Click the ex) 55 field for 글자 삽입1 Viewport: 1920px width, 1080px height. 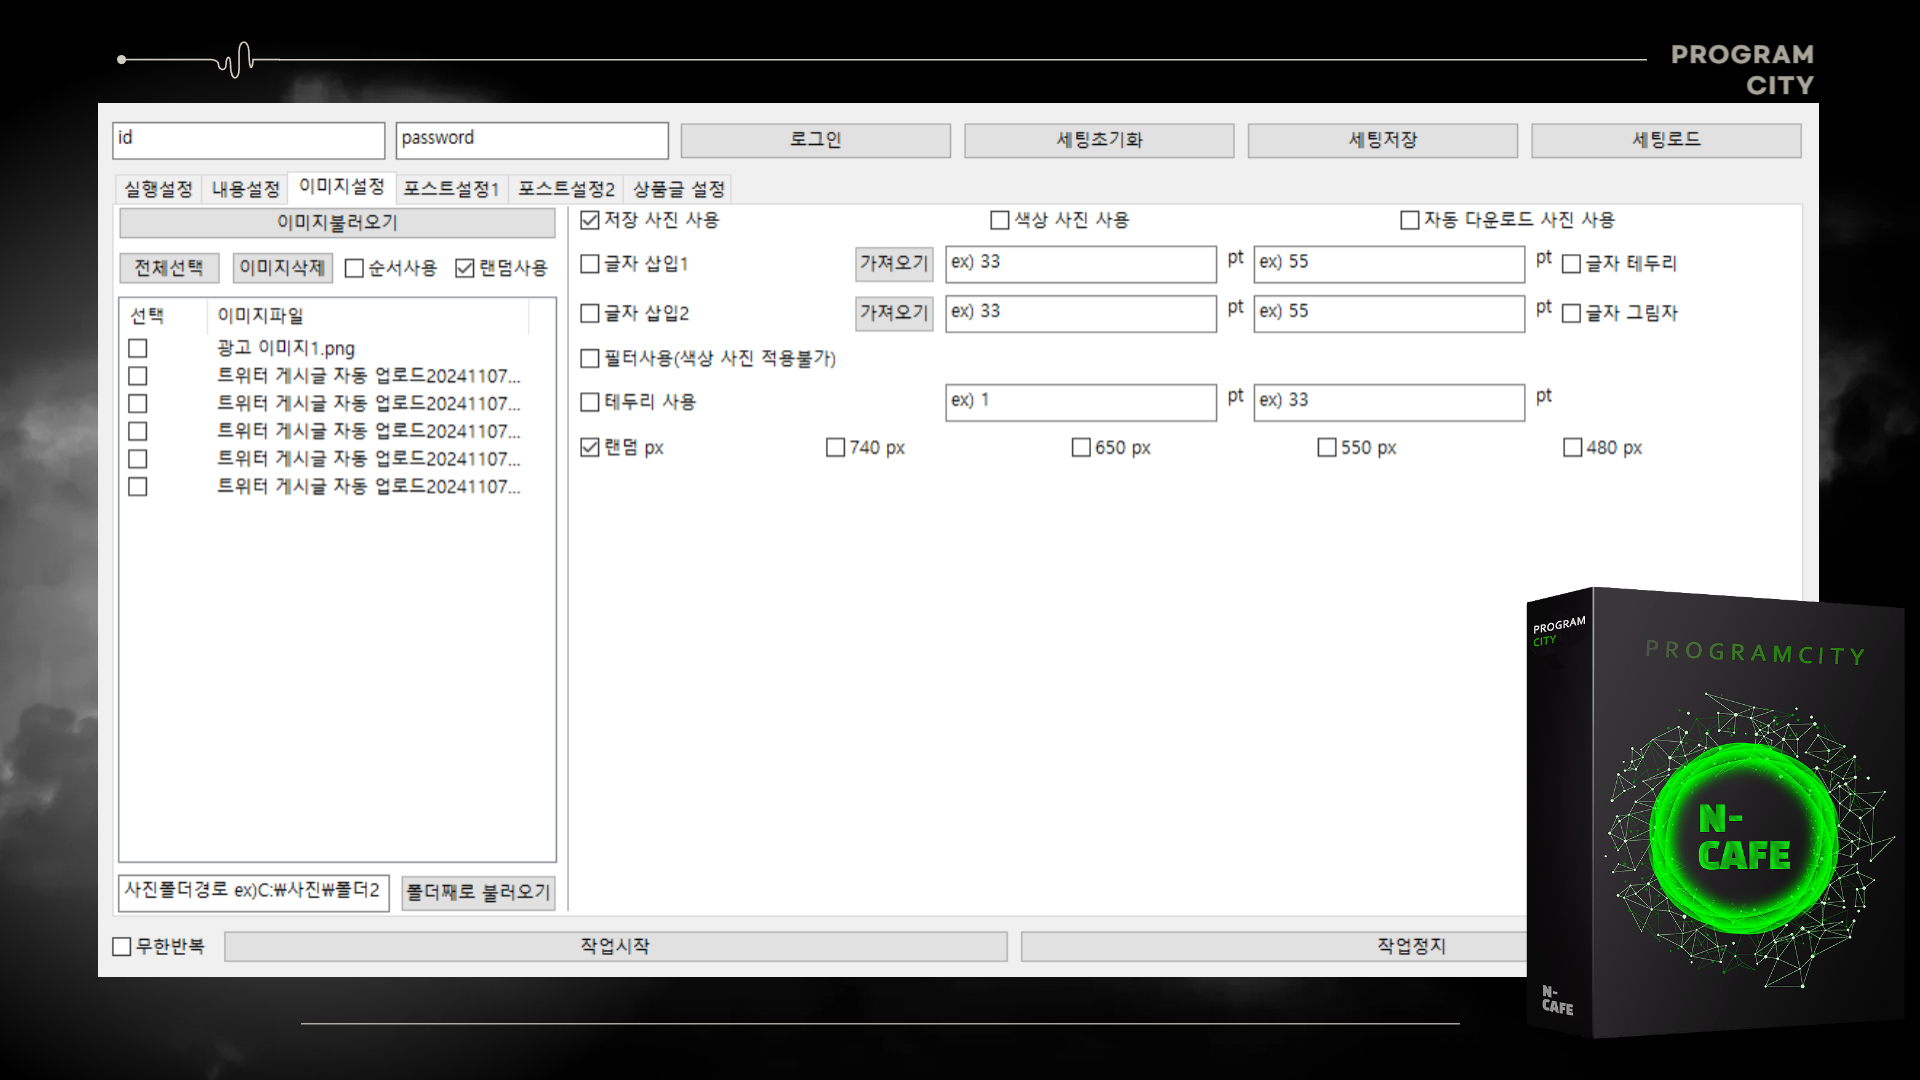(x=1389, y=264)
